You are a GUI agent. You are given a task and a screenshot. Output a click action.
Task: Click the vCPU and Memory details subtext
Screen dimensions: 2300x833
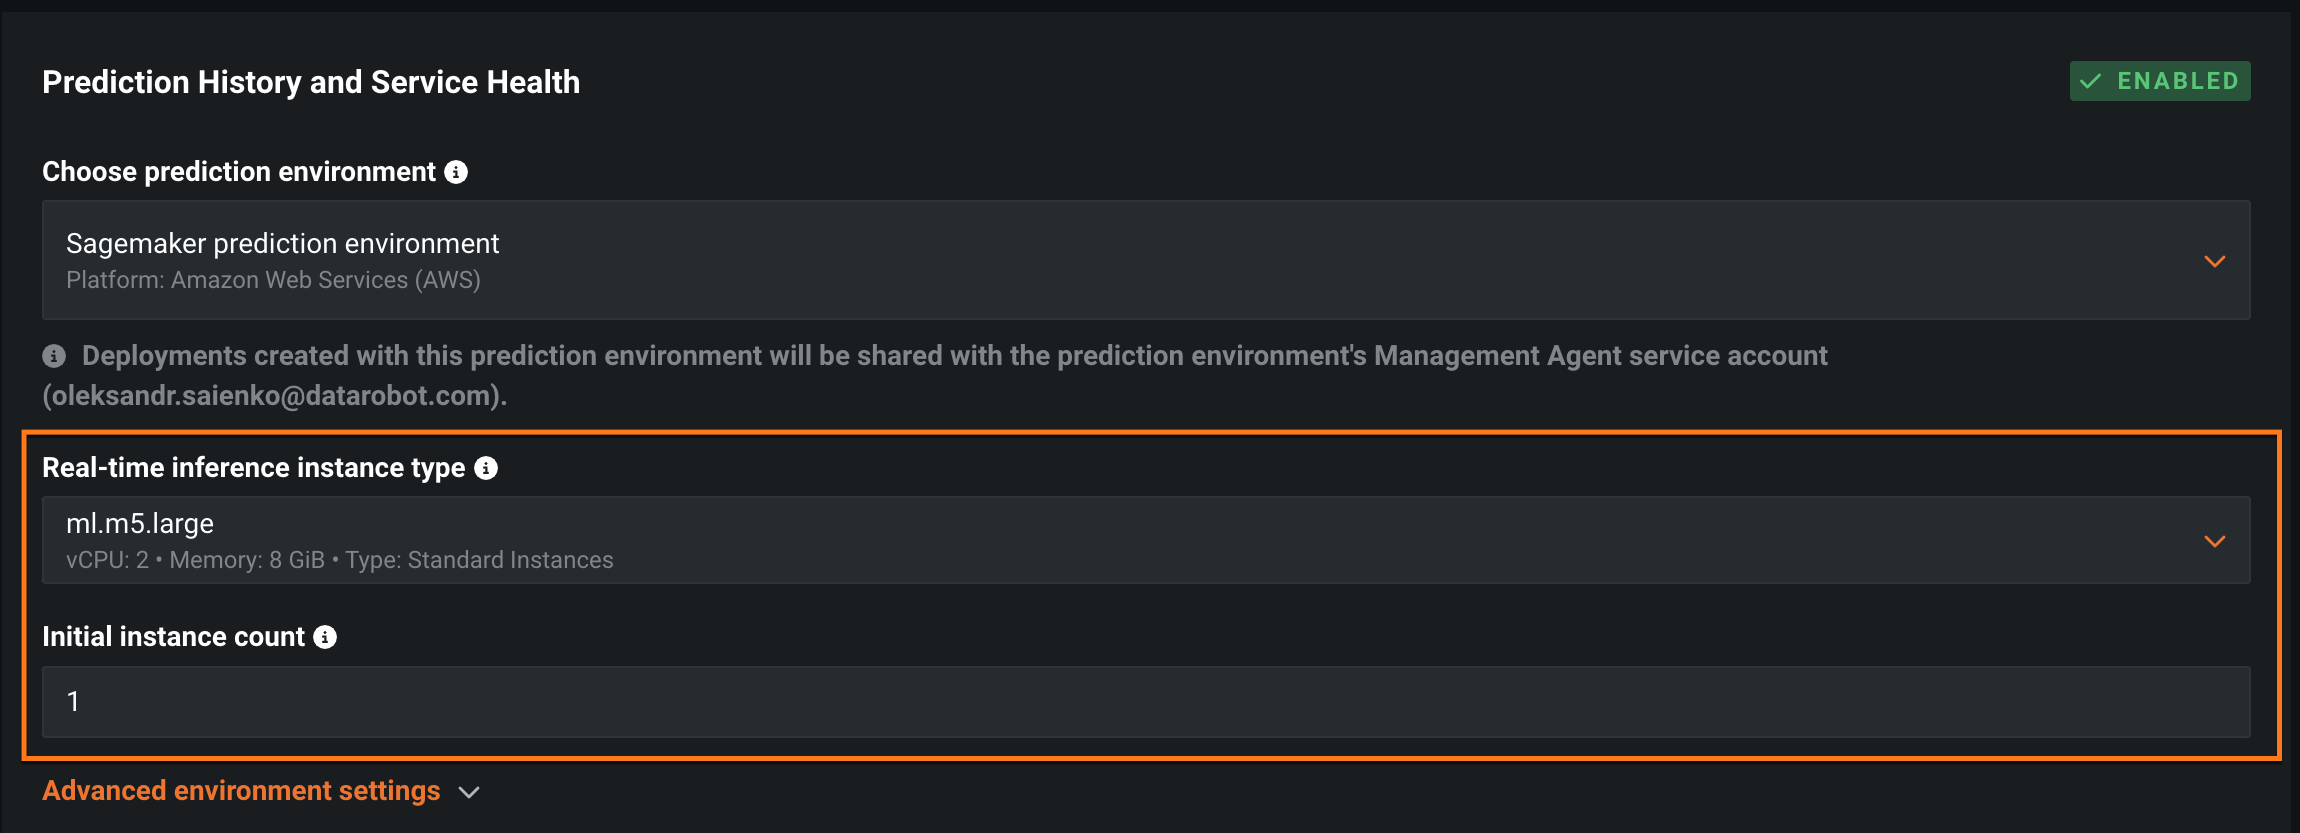tap(339, 560)
